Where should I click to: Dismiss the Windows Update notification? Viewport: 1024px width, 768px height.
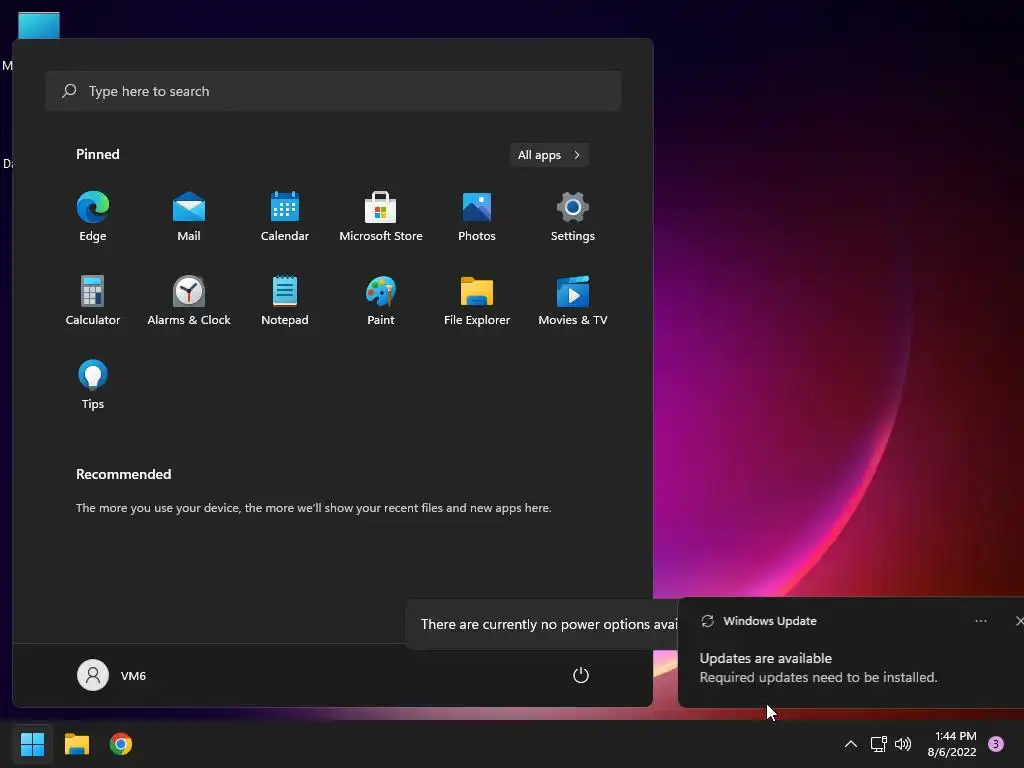tap(1019, 621)
